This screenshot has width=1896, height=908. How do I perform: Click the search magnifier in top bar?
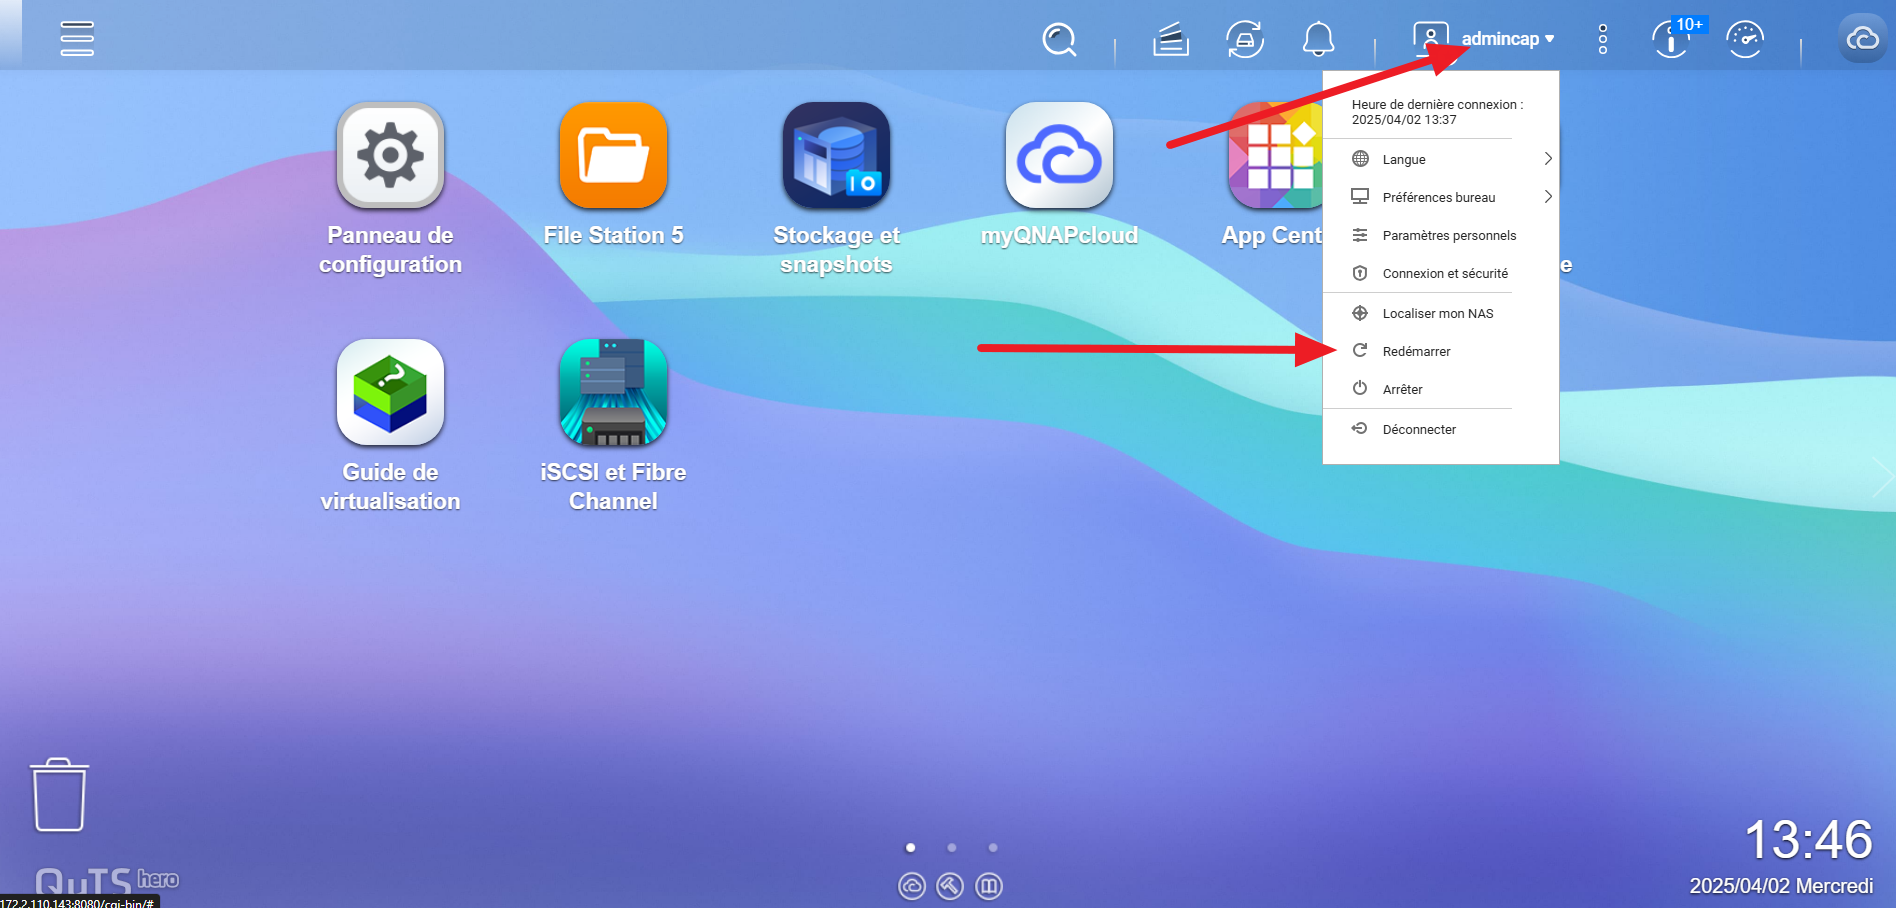tap(1059, 40)
